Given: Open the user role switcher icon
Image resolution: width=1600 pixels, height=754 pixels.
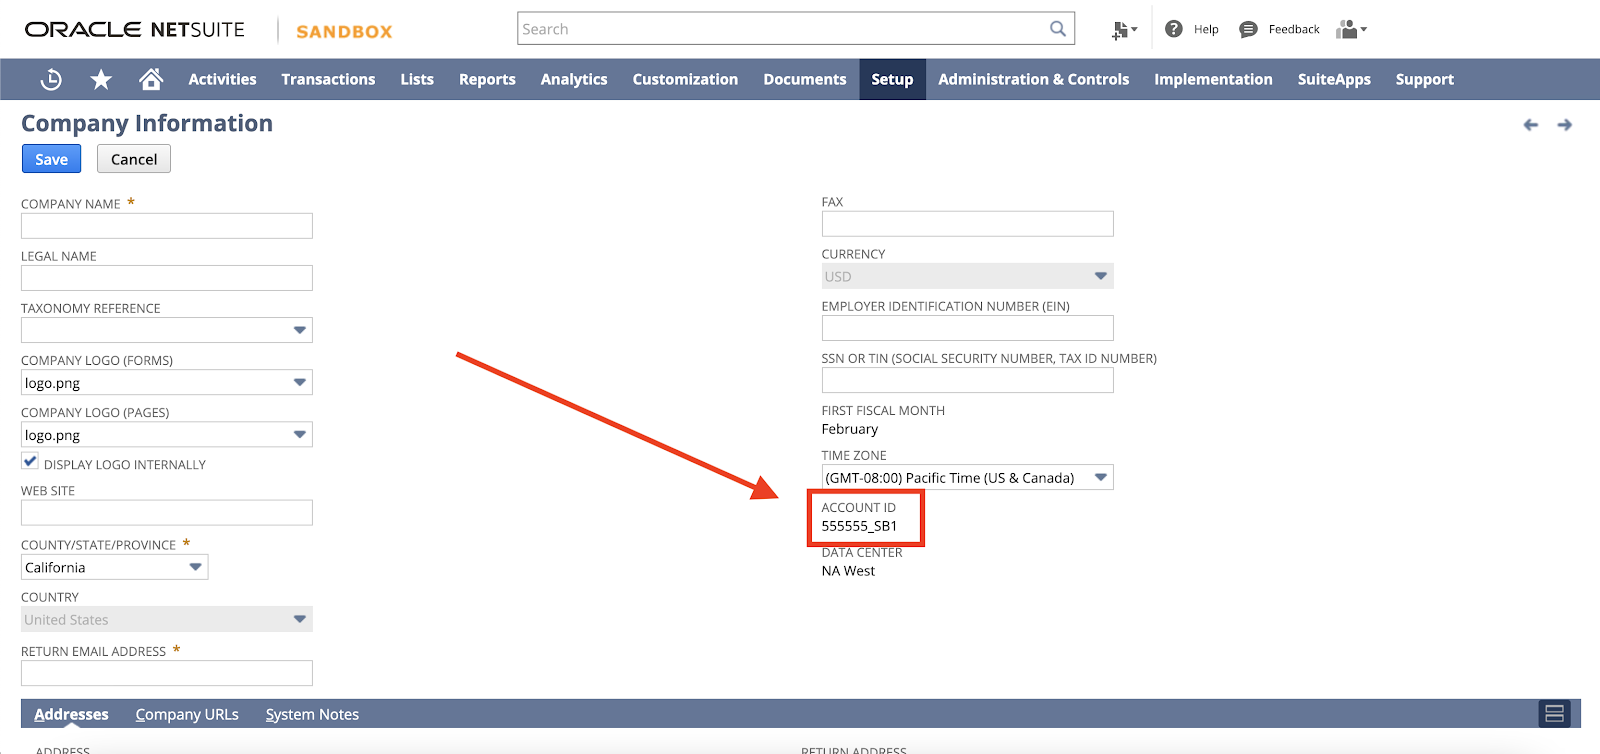Looking at the screenshot, I should [x=1351, y=29].
